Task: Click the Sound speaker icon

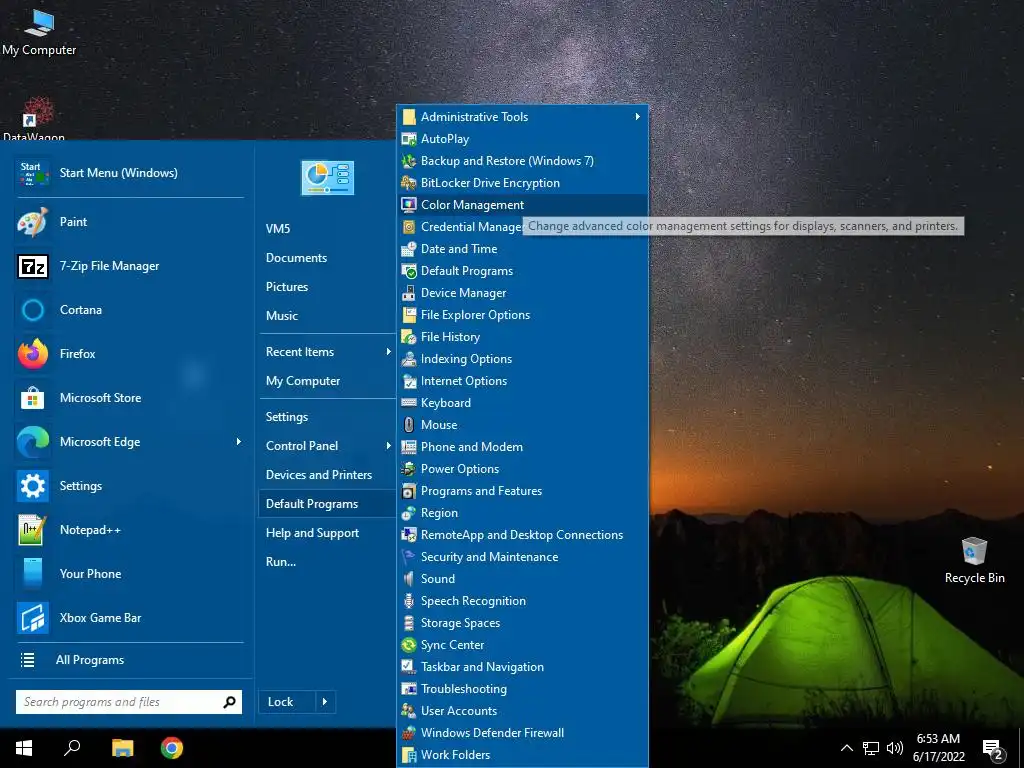Action: pyautogui.click(x=409, y=579)
